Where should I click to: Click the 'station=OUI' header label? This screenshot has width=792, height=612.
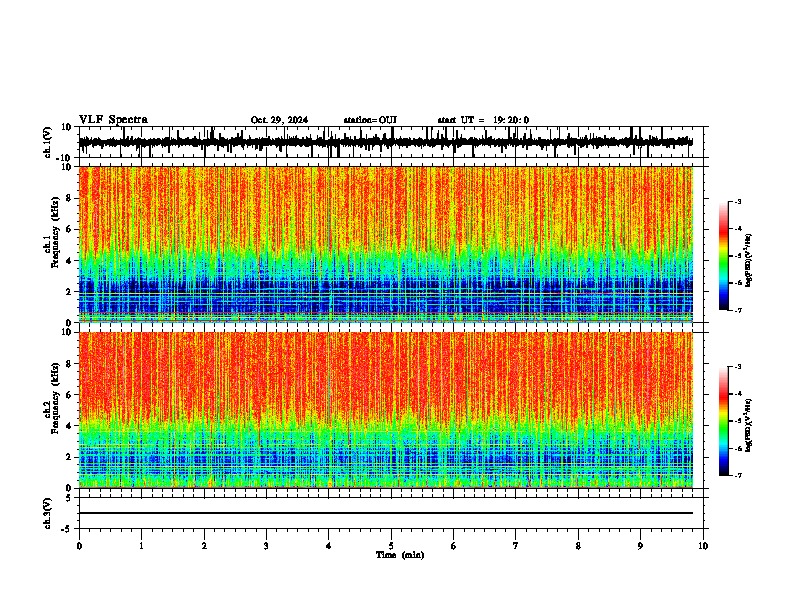coord(370,120)
